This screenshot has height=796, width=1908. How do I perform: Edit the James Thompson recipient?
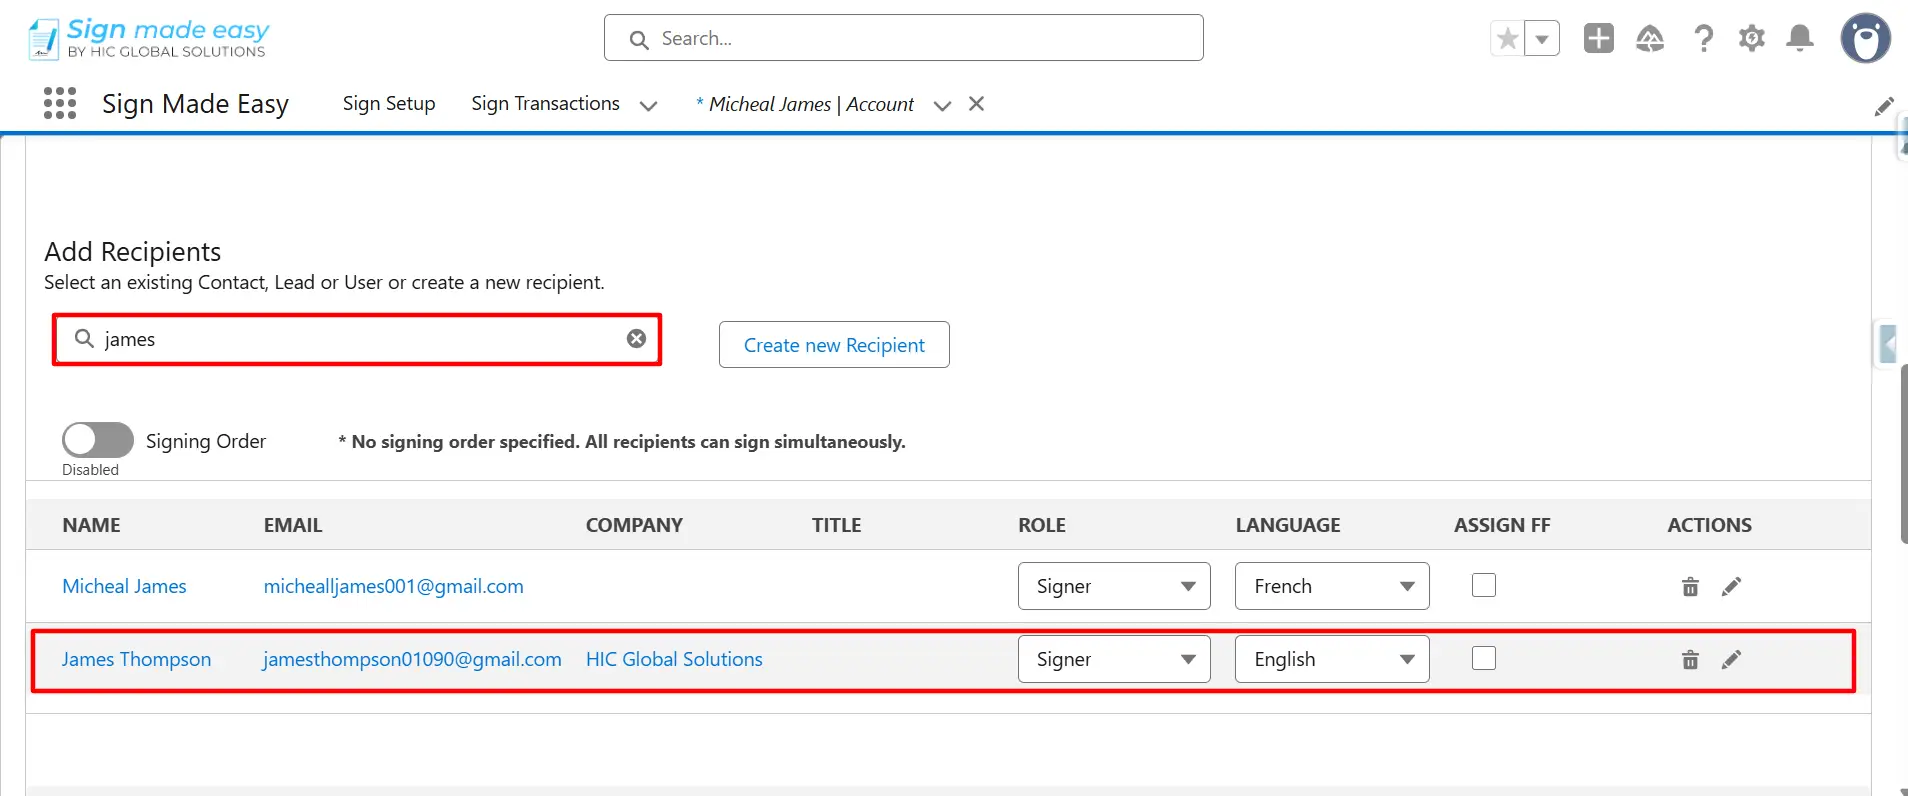click(x=1731, y=659)
